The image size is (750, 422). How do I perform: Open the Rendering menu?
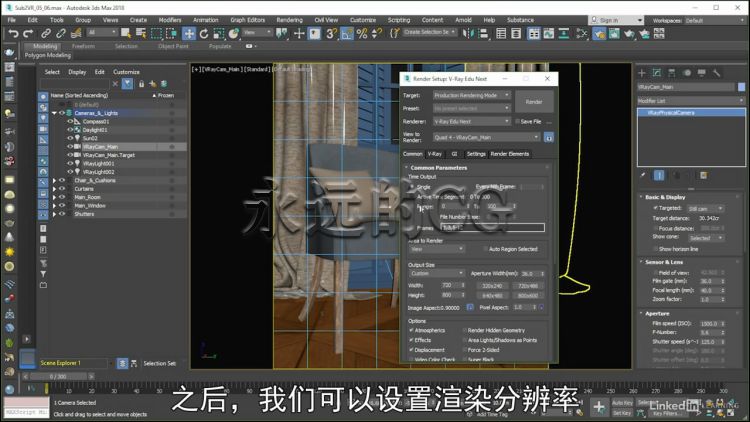pyautogui.click(x=289, y=20)
